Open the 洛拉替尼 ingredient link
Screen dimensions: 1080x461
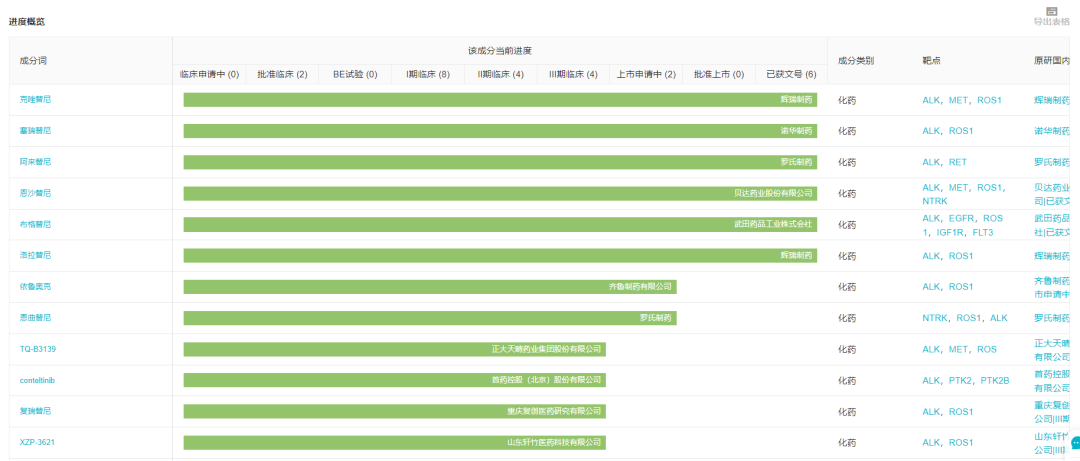tap(35, 256)
